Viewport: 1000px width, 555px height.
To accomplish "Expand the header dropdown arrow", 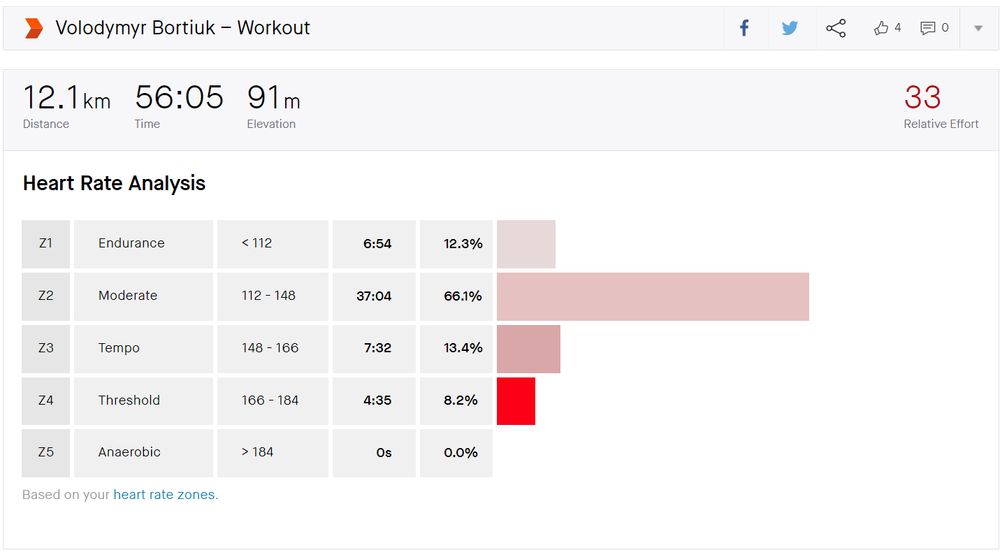I will point(978,28).
